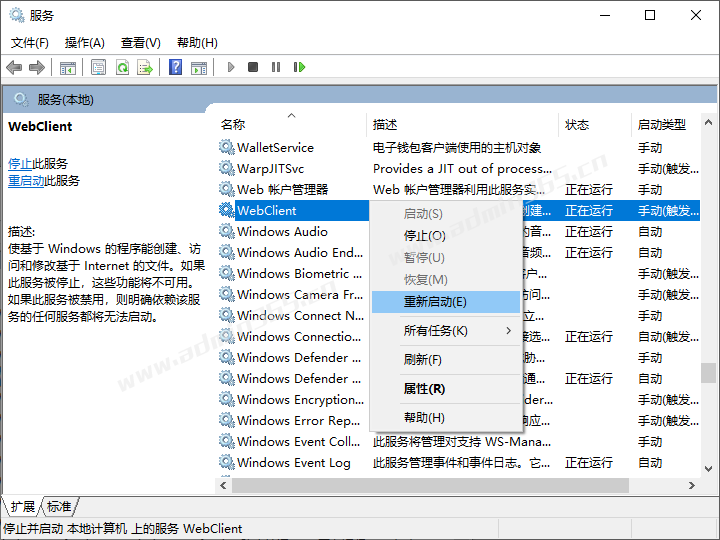The width and height of the screenshot is (720, 540).
Task: Click the vertical scrollbar up arrow
Action: [708, 122]
